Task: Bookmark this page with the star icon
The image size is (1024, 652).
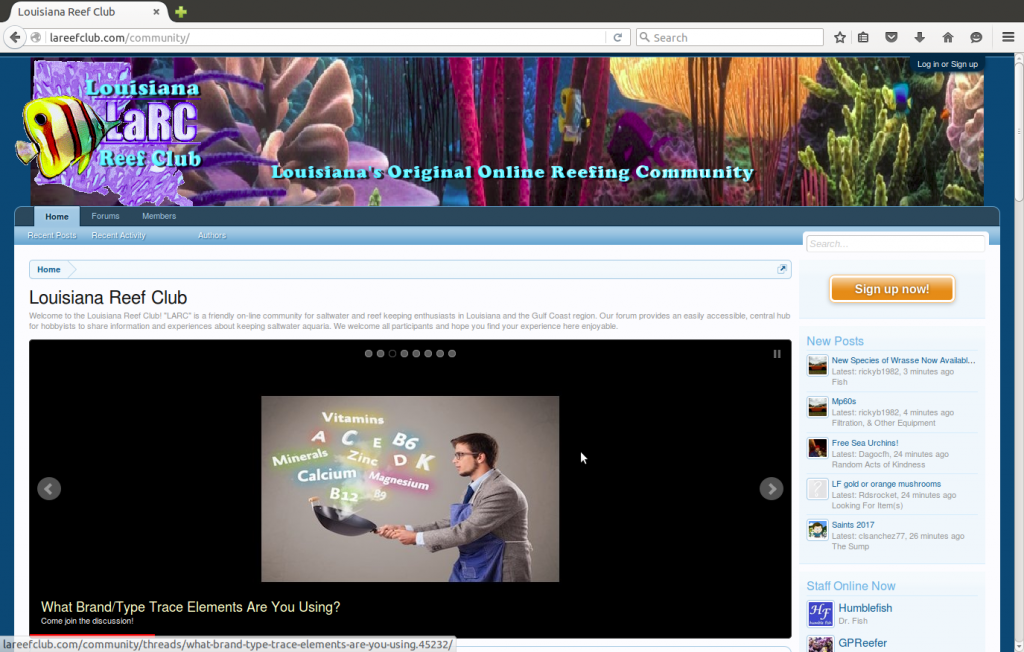Action: point(840,37)
